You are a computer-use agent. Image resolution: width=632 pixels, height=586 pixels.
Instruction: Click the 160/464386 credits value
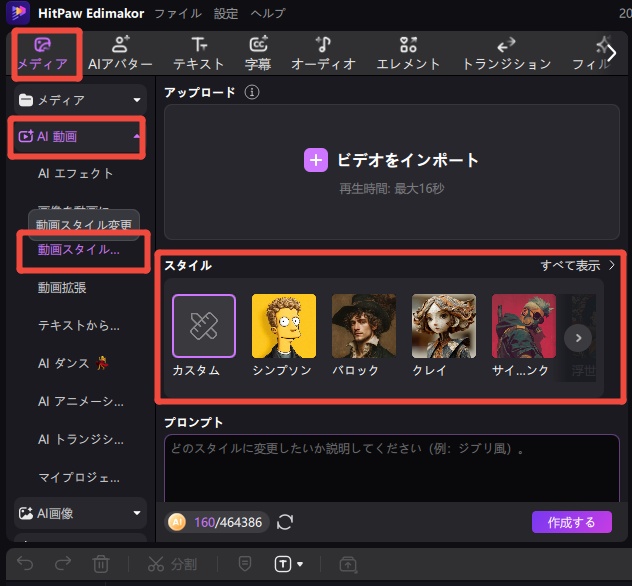coord(228,522)
